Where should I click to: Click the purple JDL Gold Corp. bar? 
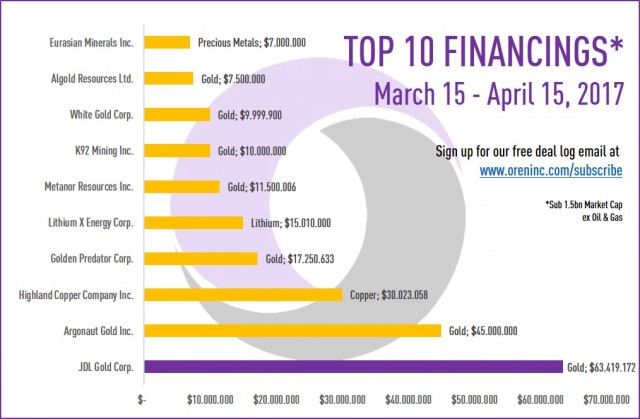[353, 366]
